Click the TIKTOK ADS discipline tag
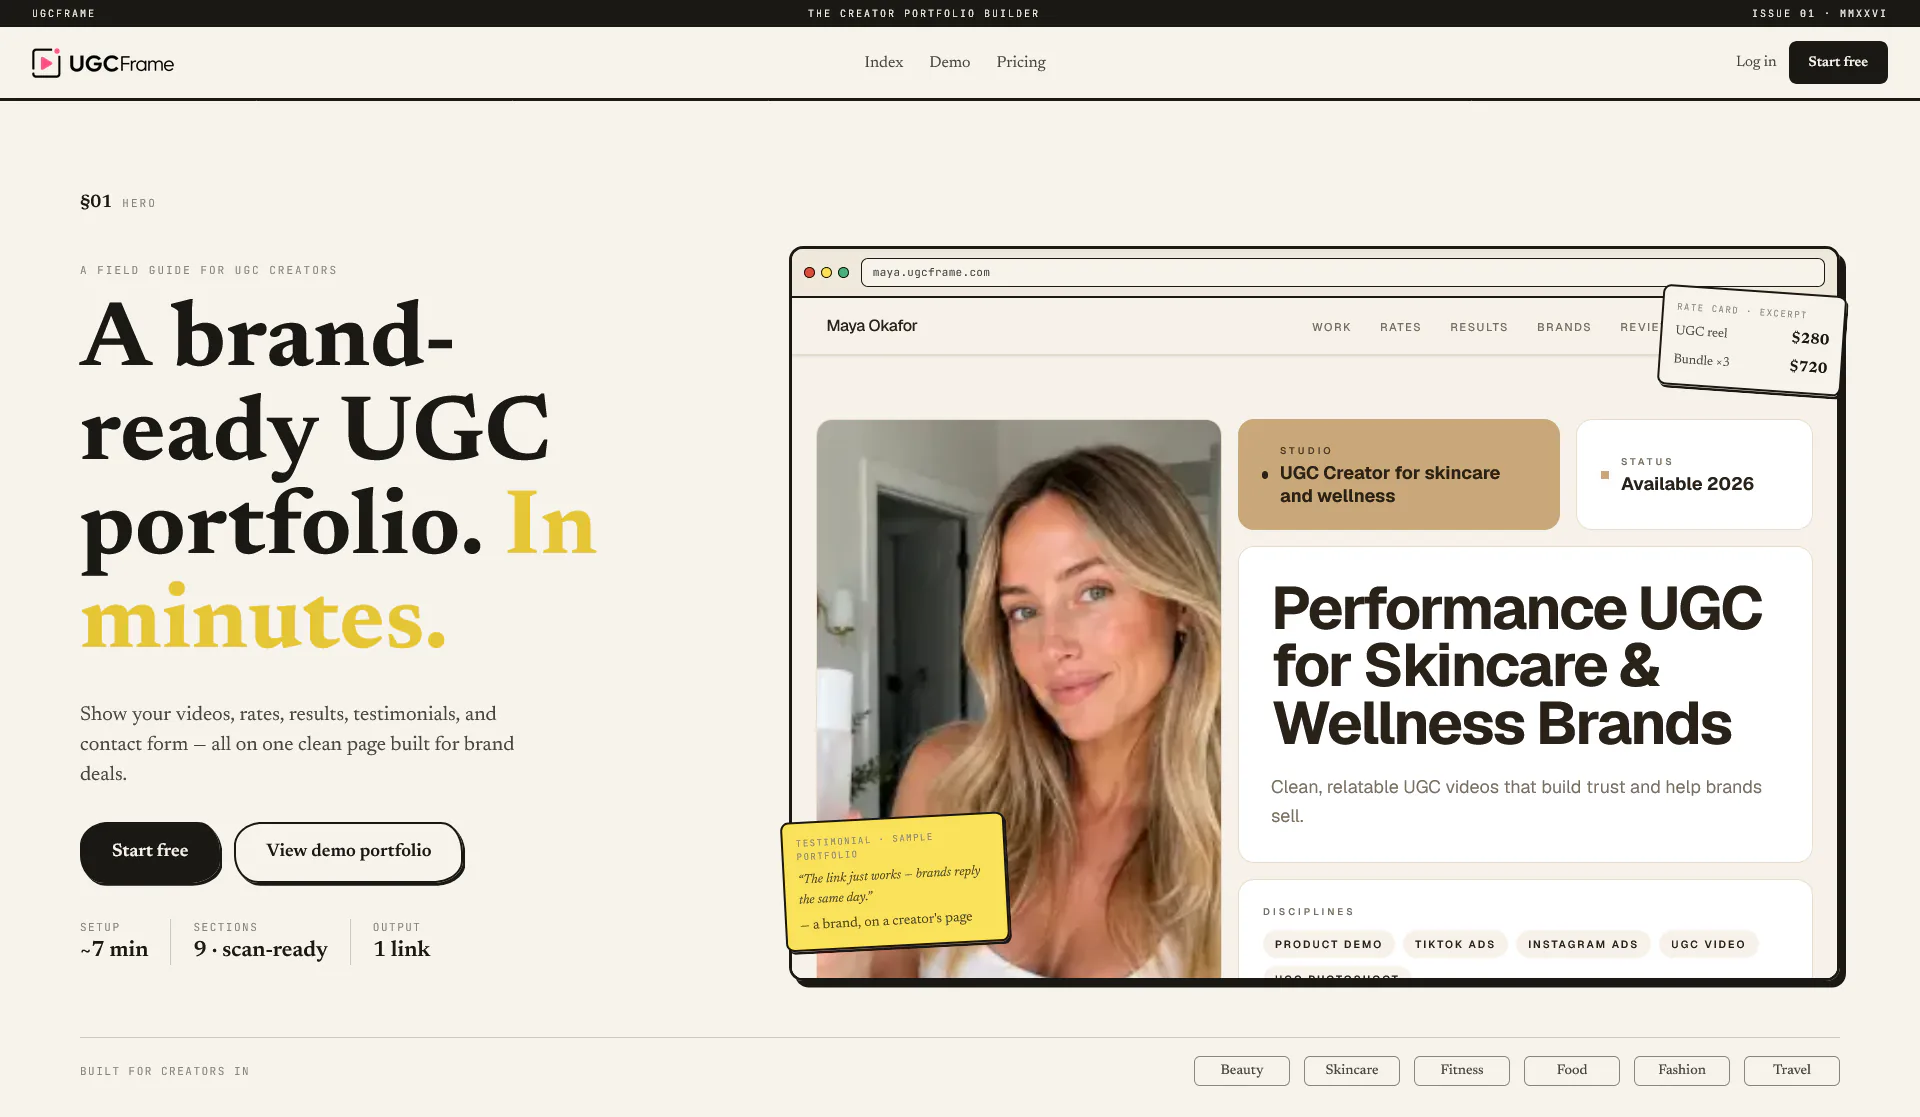 coord(1454,944)
